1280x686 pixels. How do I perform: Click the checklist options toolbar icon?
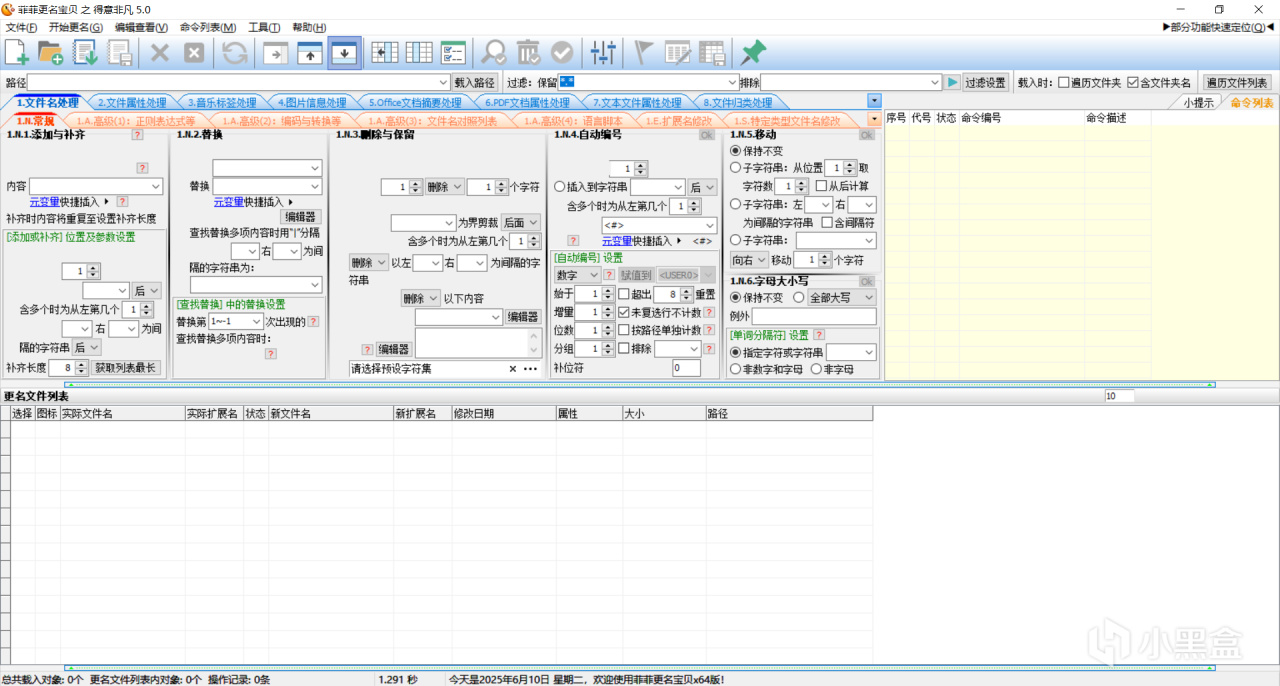click(453, 52)
